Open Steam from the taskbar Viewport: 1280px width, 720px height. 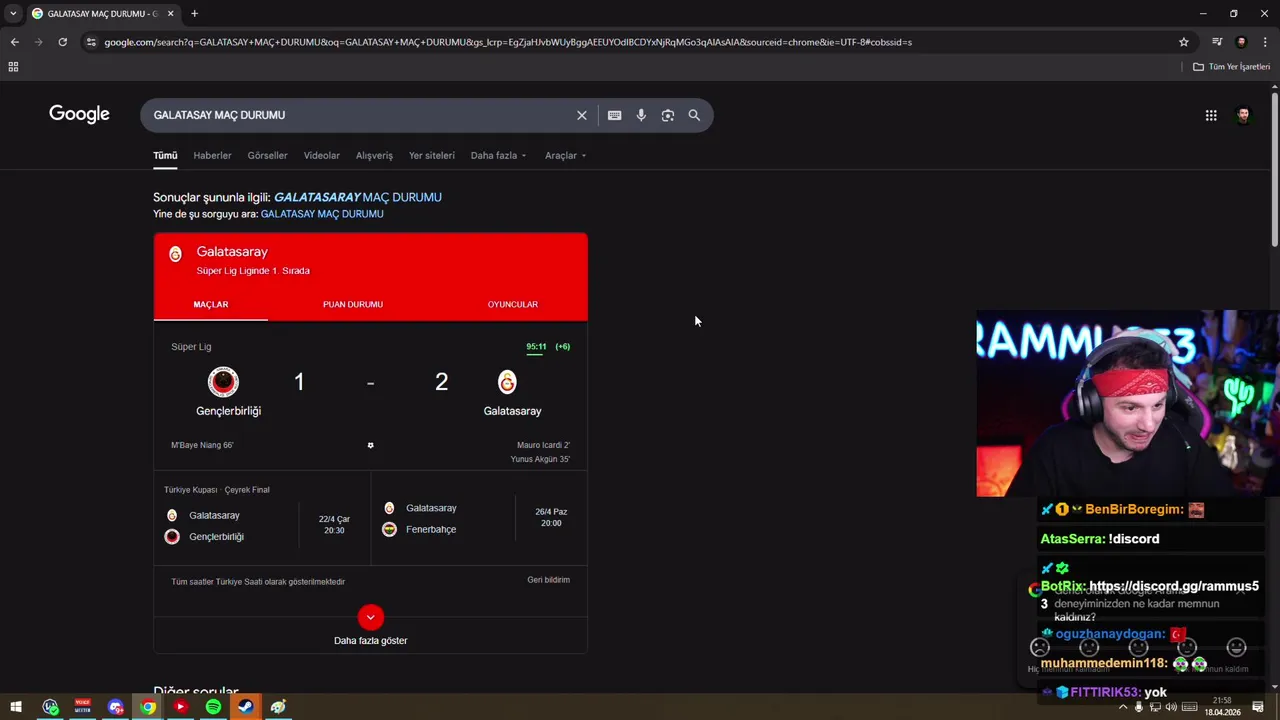245,707
